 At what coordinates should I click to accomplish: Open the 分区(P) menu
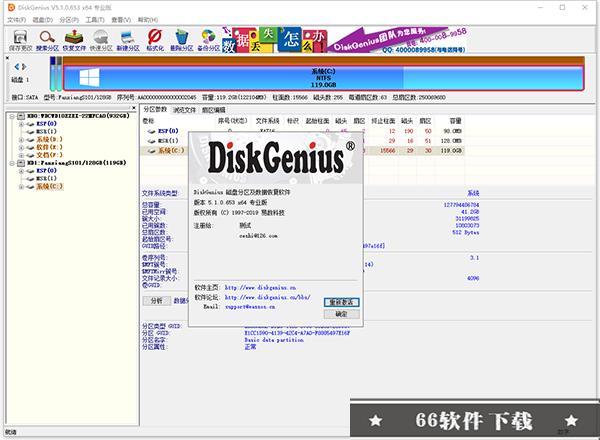pyautogui.click(x=69, y=20)
